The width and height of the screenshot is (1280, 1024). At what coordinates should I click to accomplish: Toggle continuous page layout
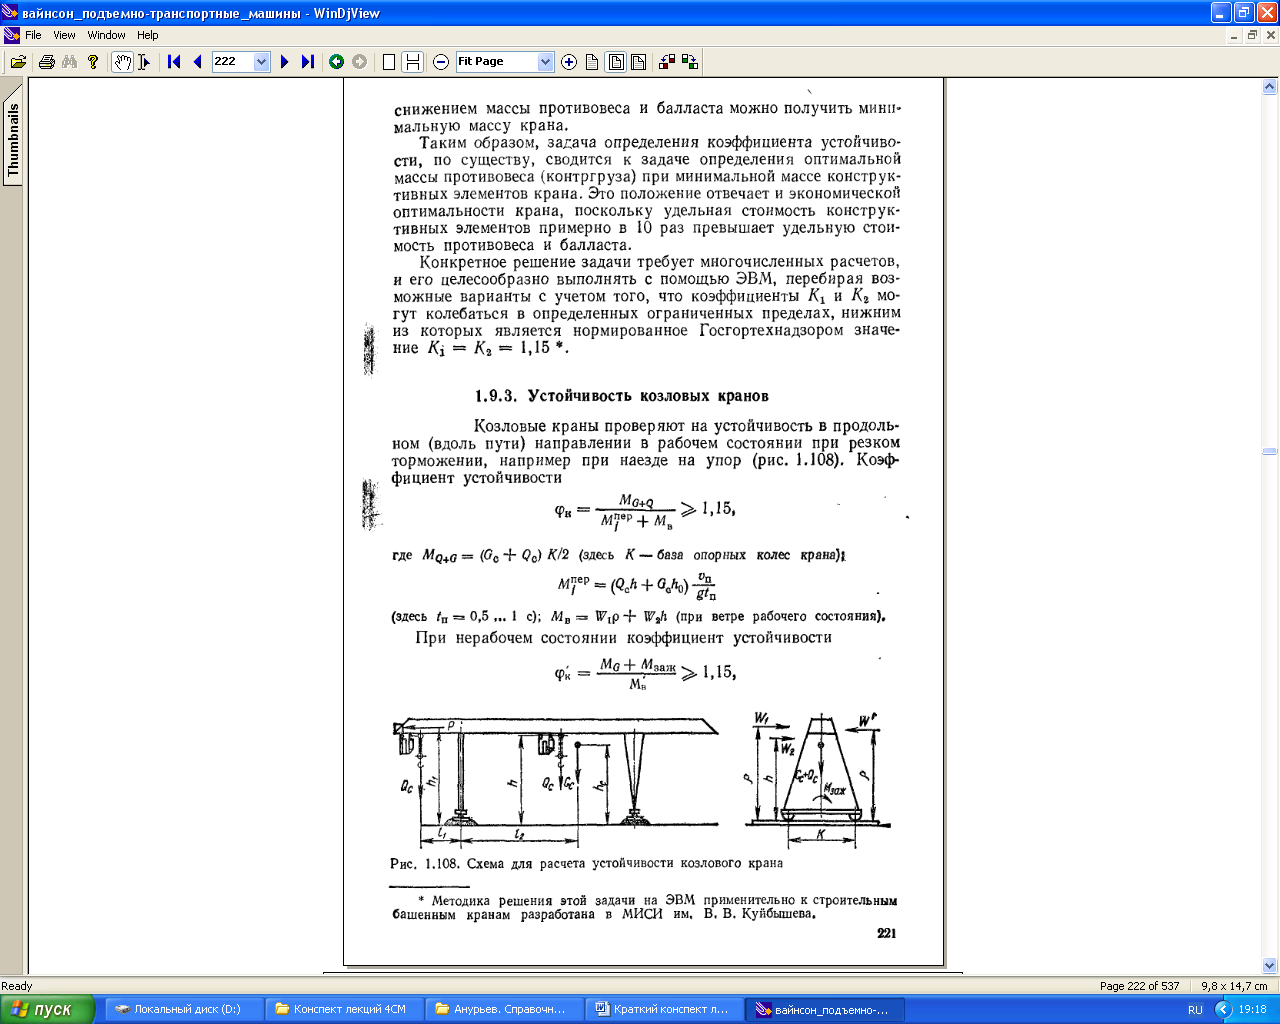tap(412, 62)
